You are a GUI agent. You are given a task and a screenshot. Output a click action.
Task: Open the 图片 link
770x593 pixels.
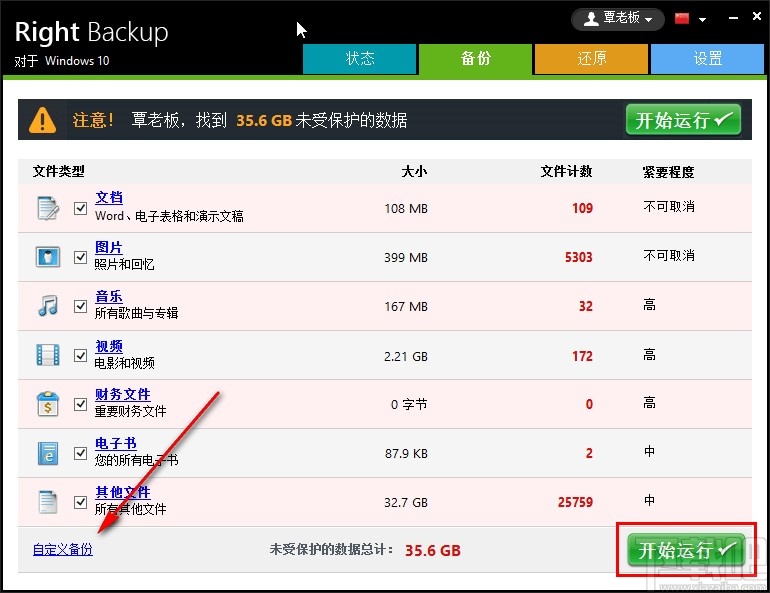click(109, 247)
